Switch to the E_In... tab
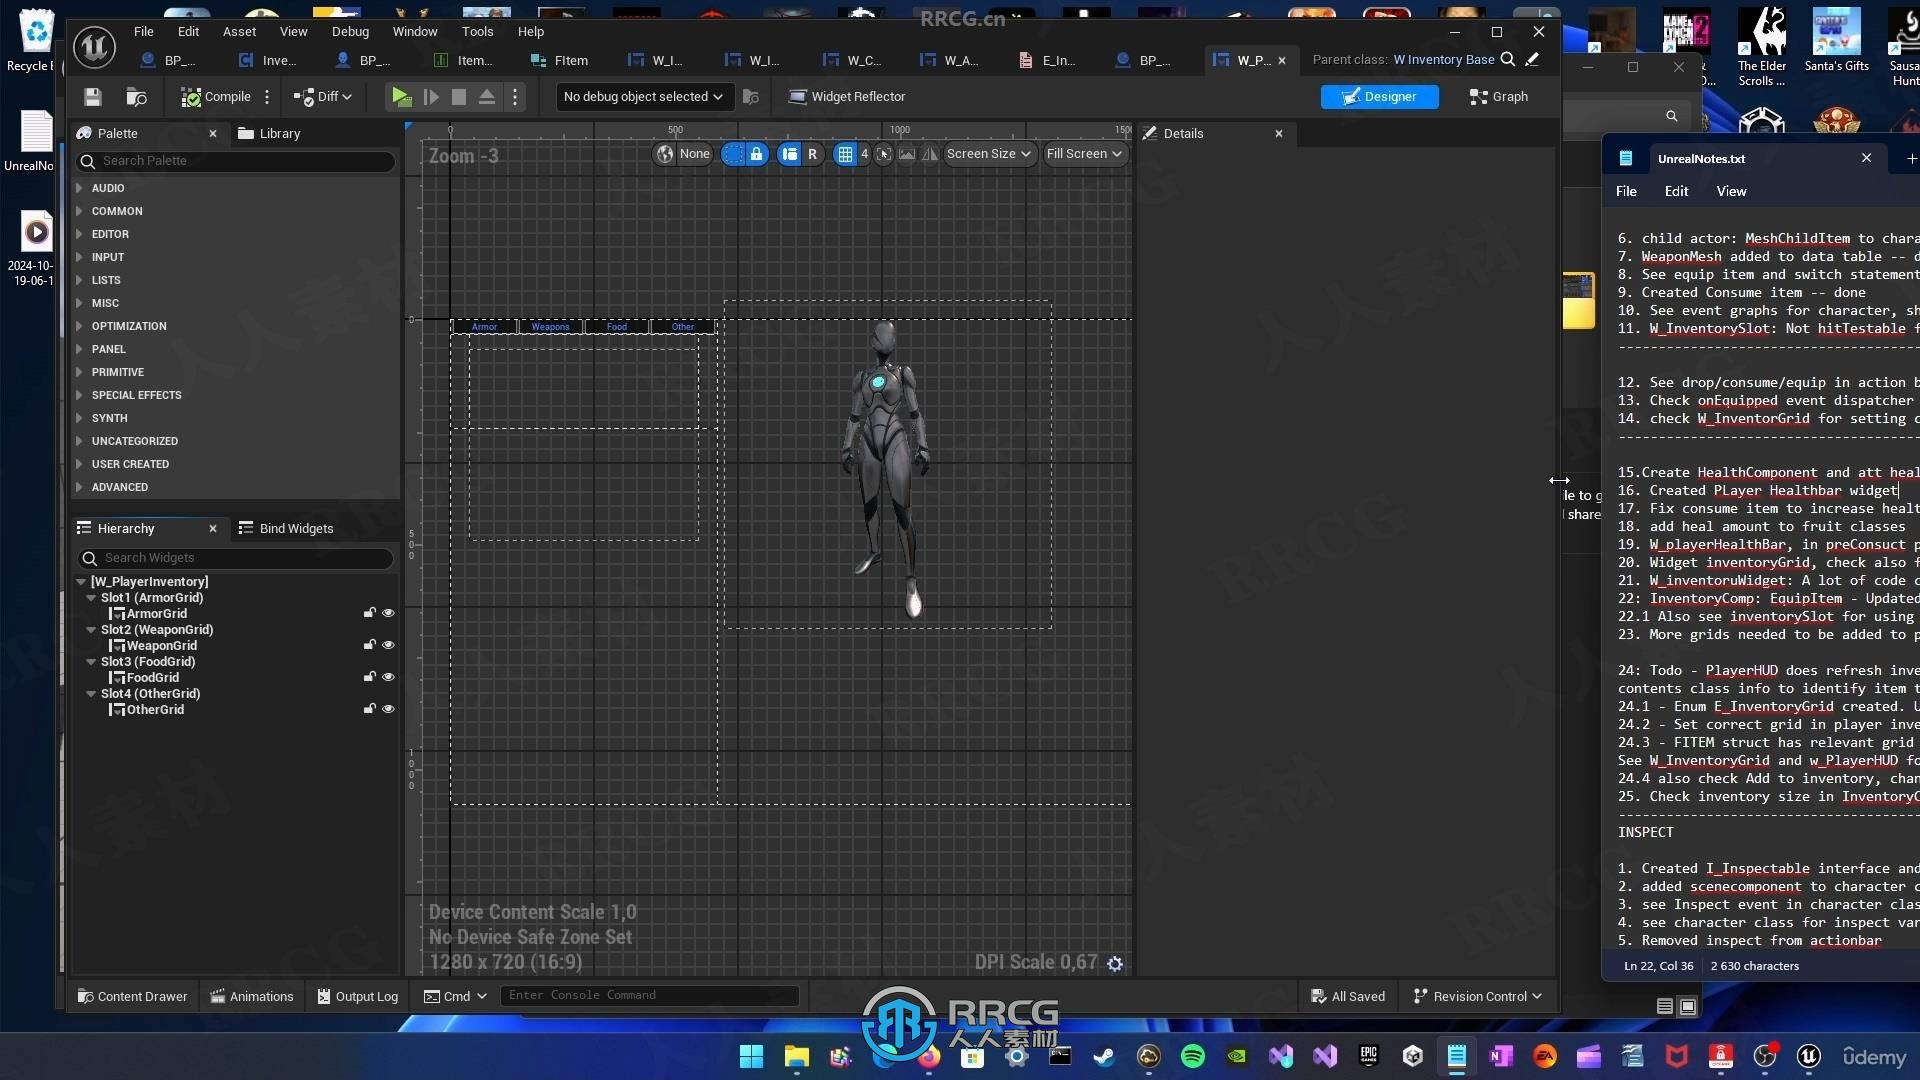This screenshot has width=1920, height=1080. pyautogui.click(x=1048, y=60)
